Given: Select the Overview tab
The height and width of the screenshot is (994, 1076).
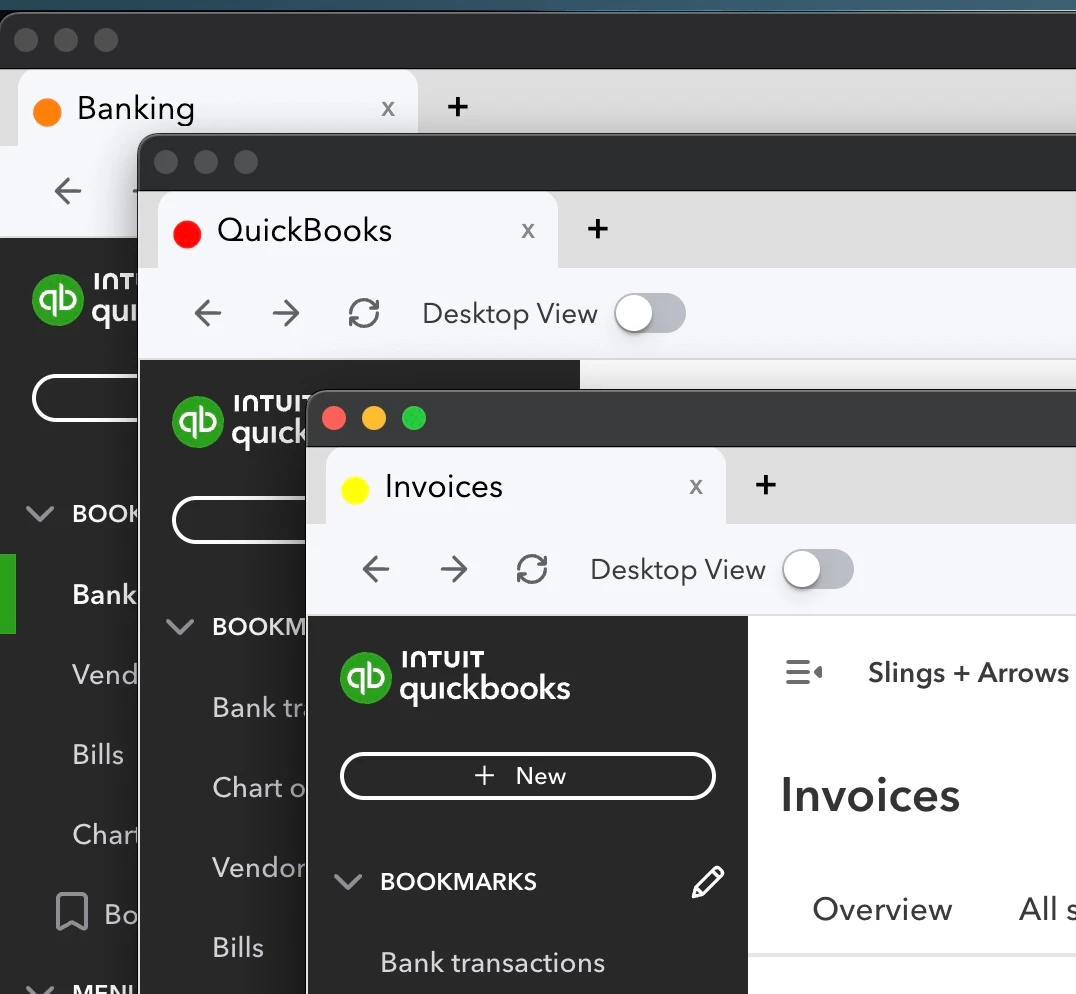Looking at the screenshot, I should tap(882, 909).
